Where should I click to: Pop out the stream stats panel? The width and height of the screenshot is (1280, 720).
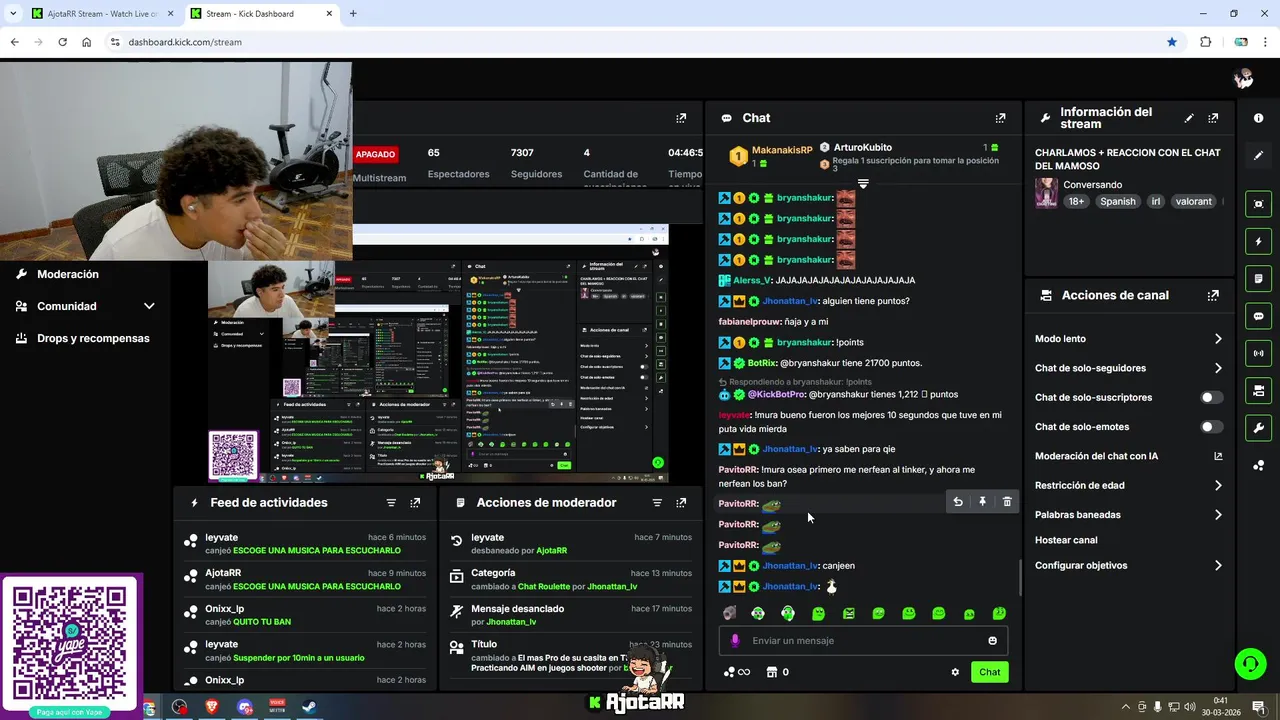681,118
